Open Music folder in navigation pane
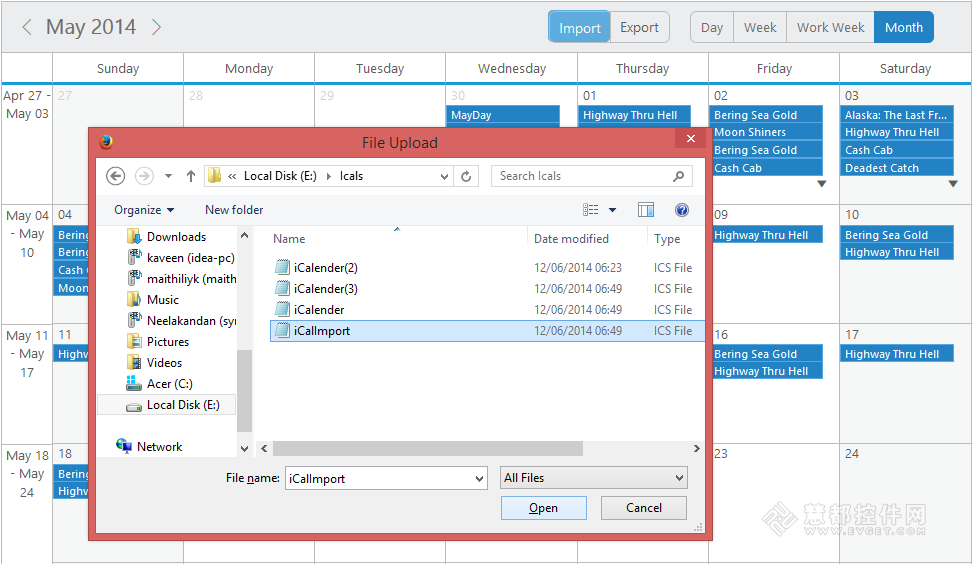 pos(153,300)
